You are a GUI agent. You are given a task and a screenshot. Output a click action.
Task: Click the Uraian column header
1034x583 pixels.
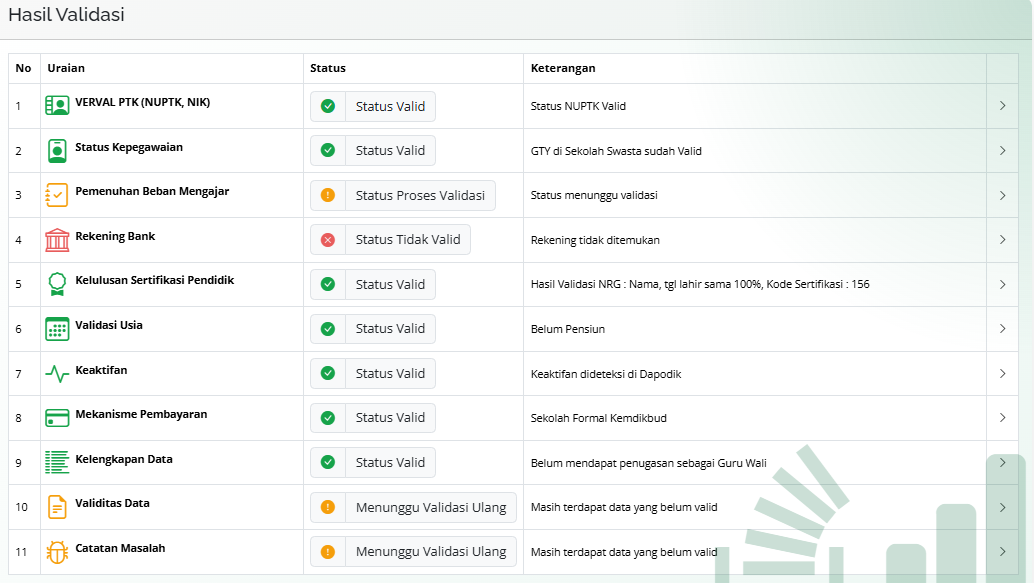[66, 68]
